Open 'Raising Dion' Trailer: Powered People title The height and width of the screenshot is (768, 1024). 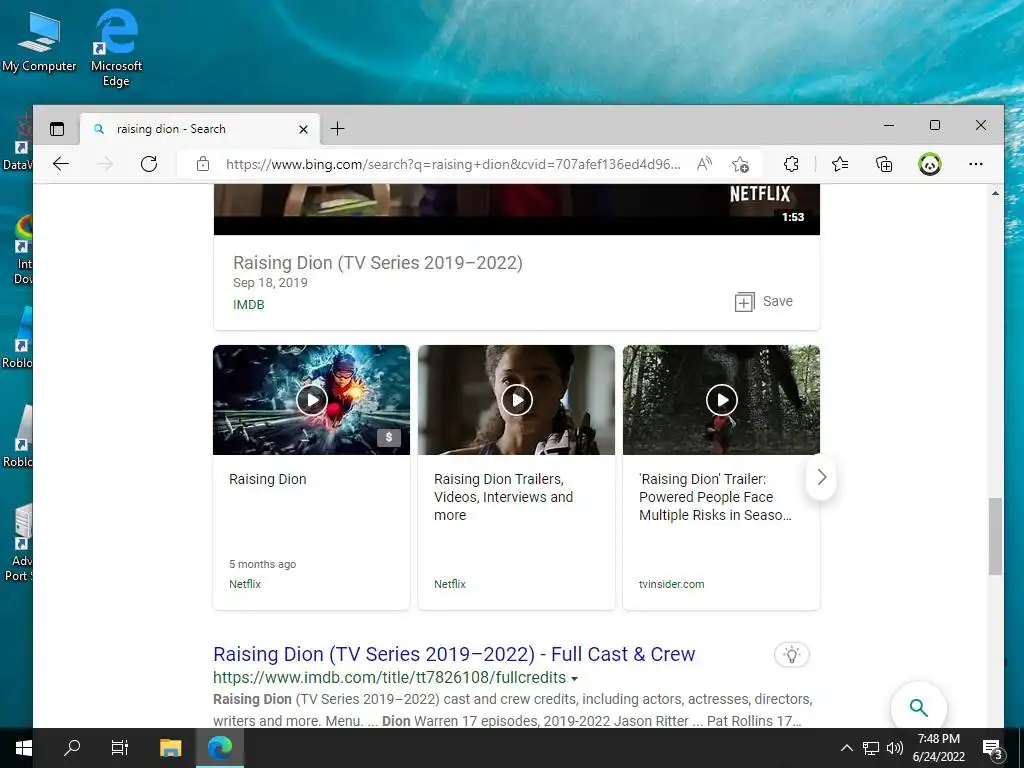coord(715,497)
